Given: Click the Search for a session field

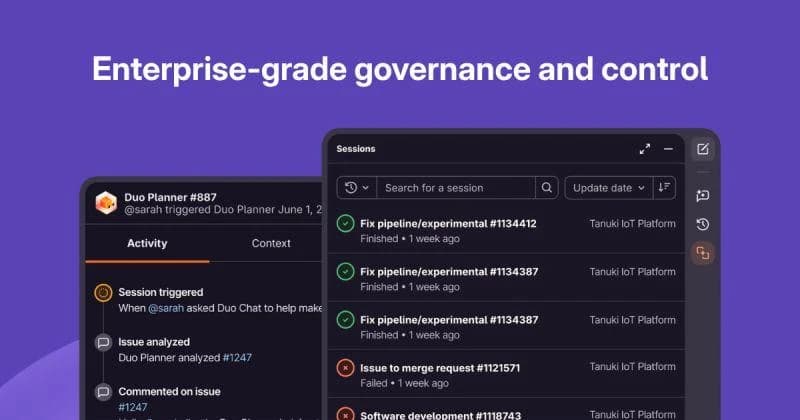Looking at the screenshot, I should point(456,188).
